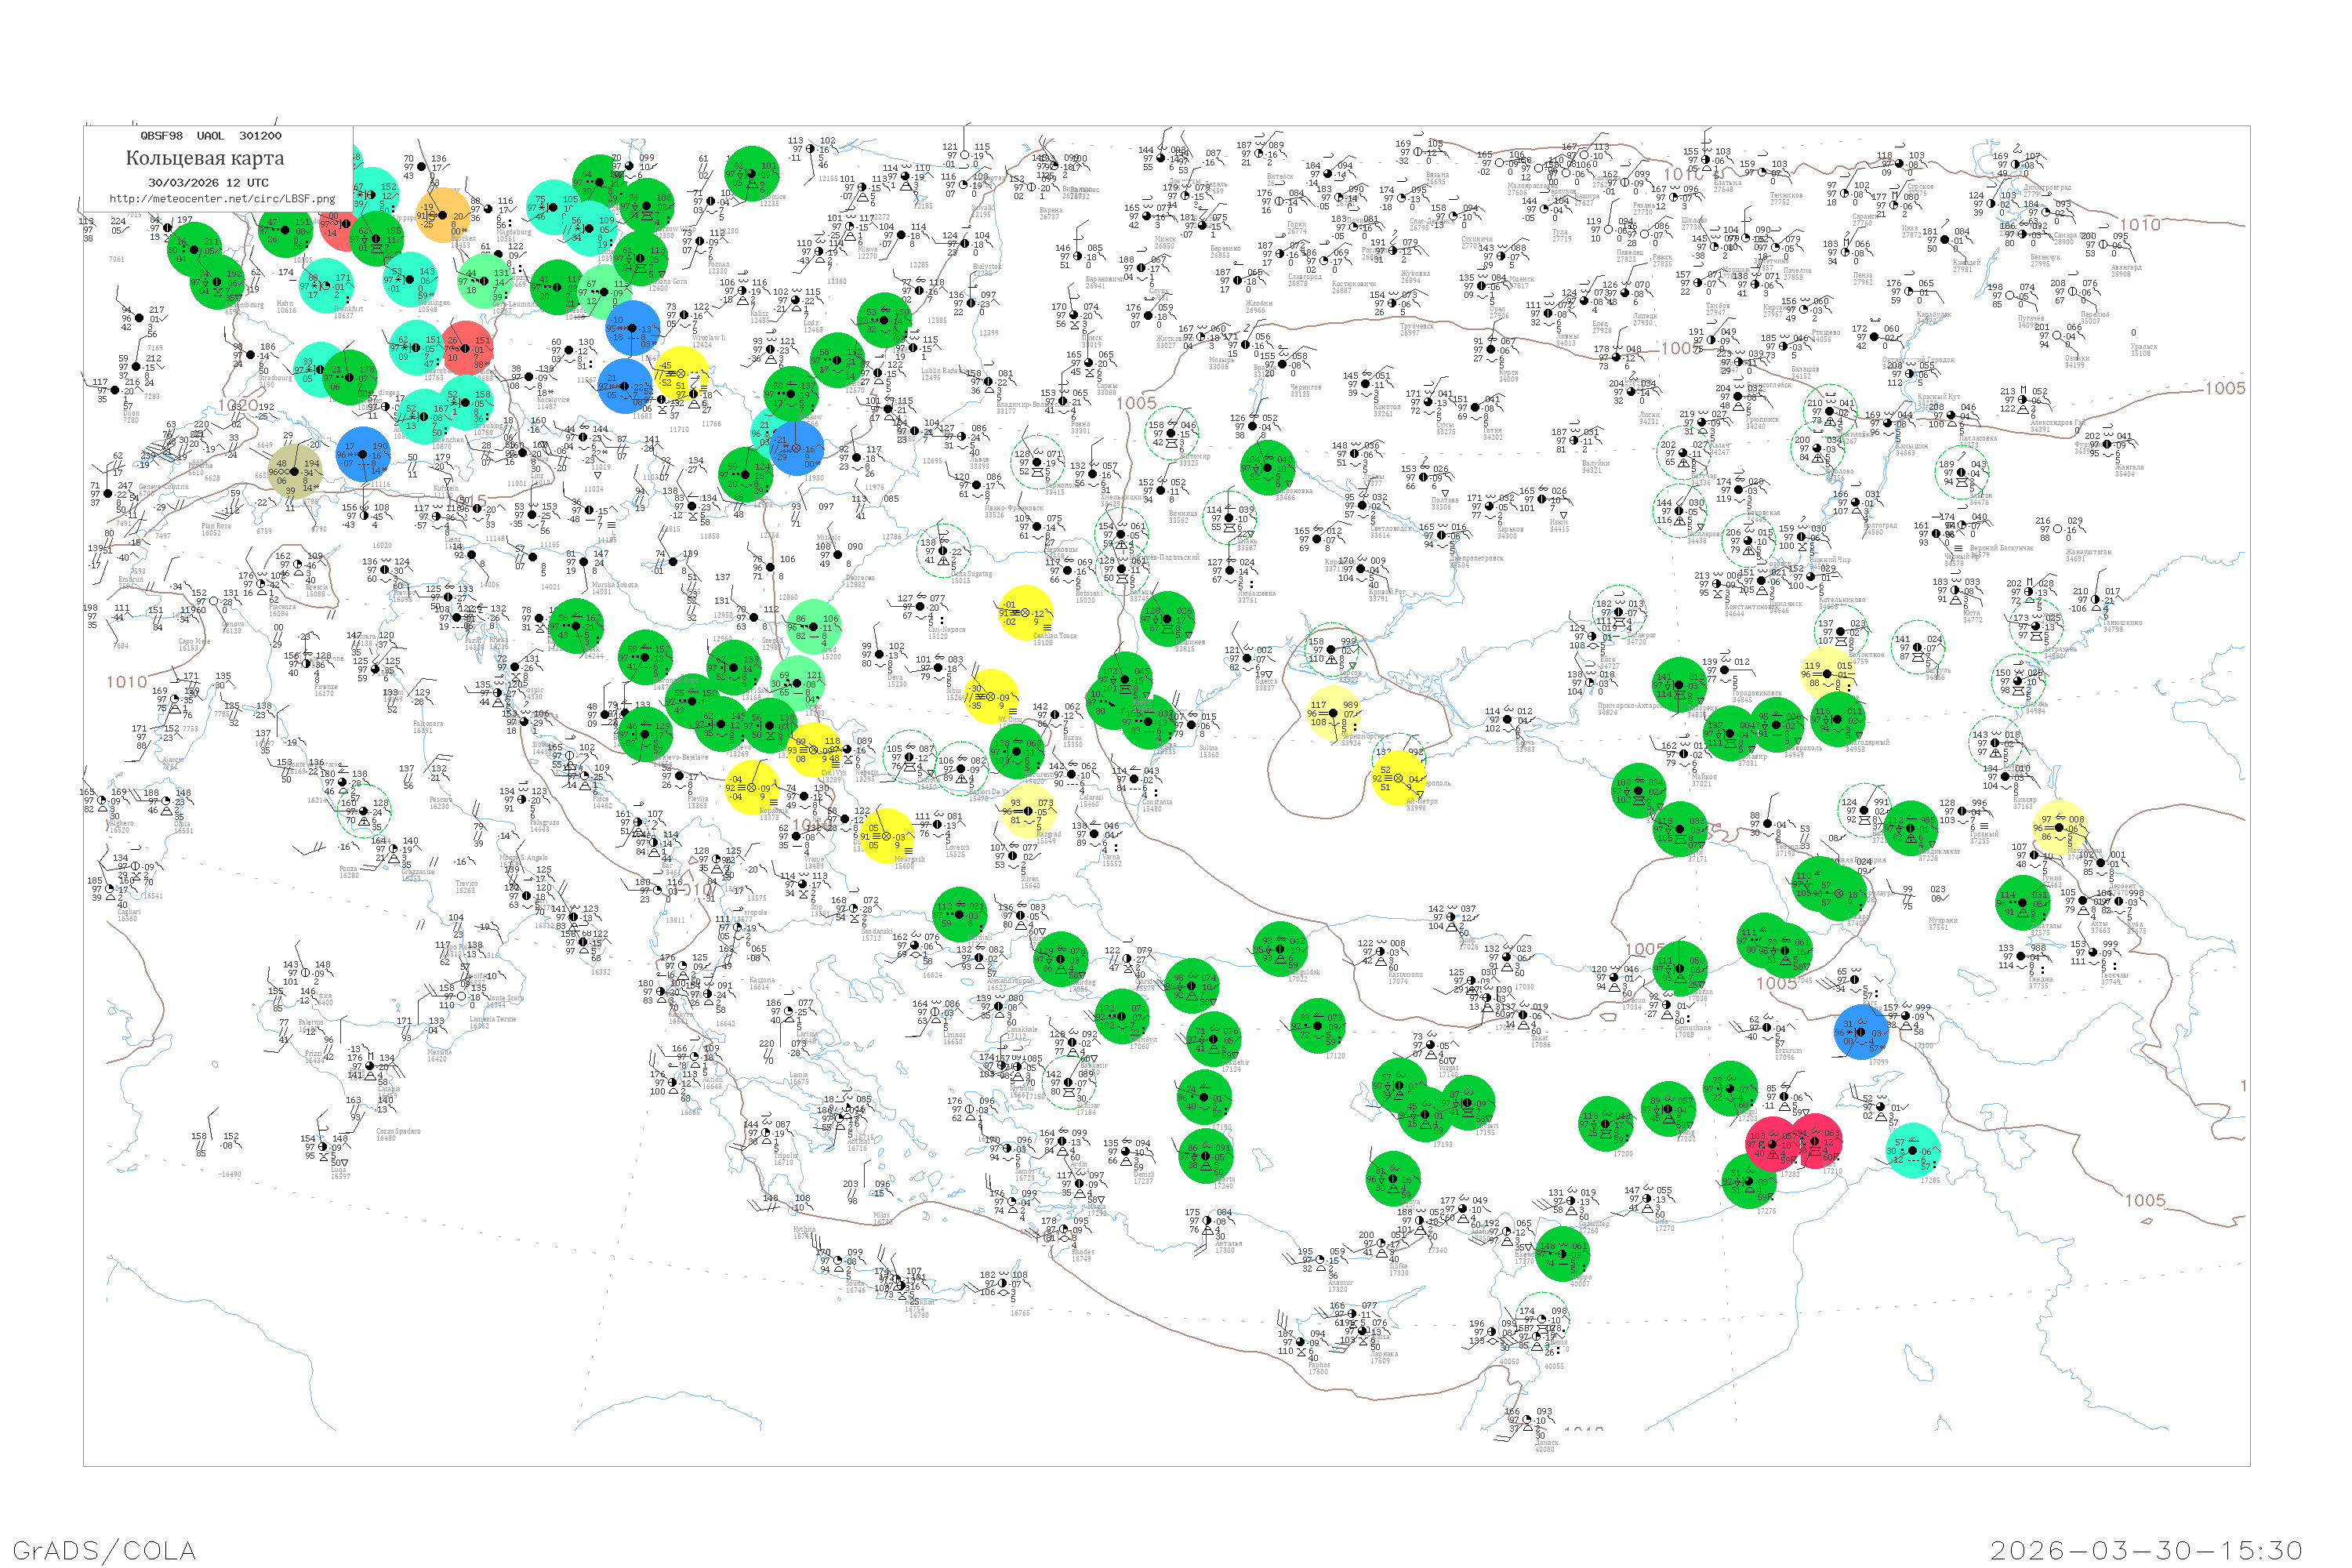Click the 2026-03-30-15:30 timestamp

(x=2146, y=1550)
